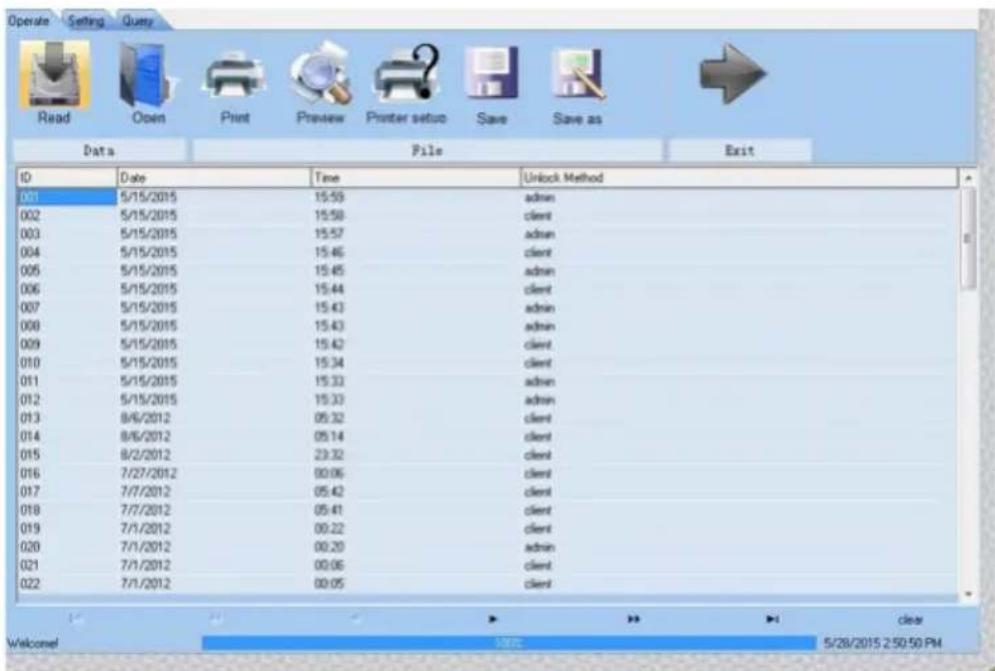This screenshot has height=671, width=995.
Task: Click the Time column header
Action: [x=415, y=178]
